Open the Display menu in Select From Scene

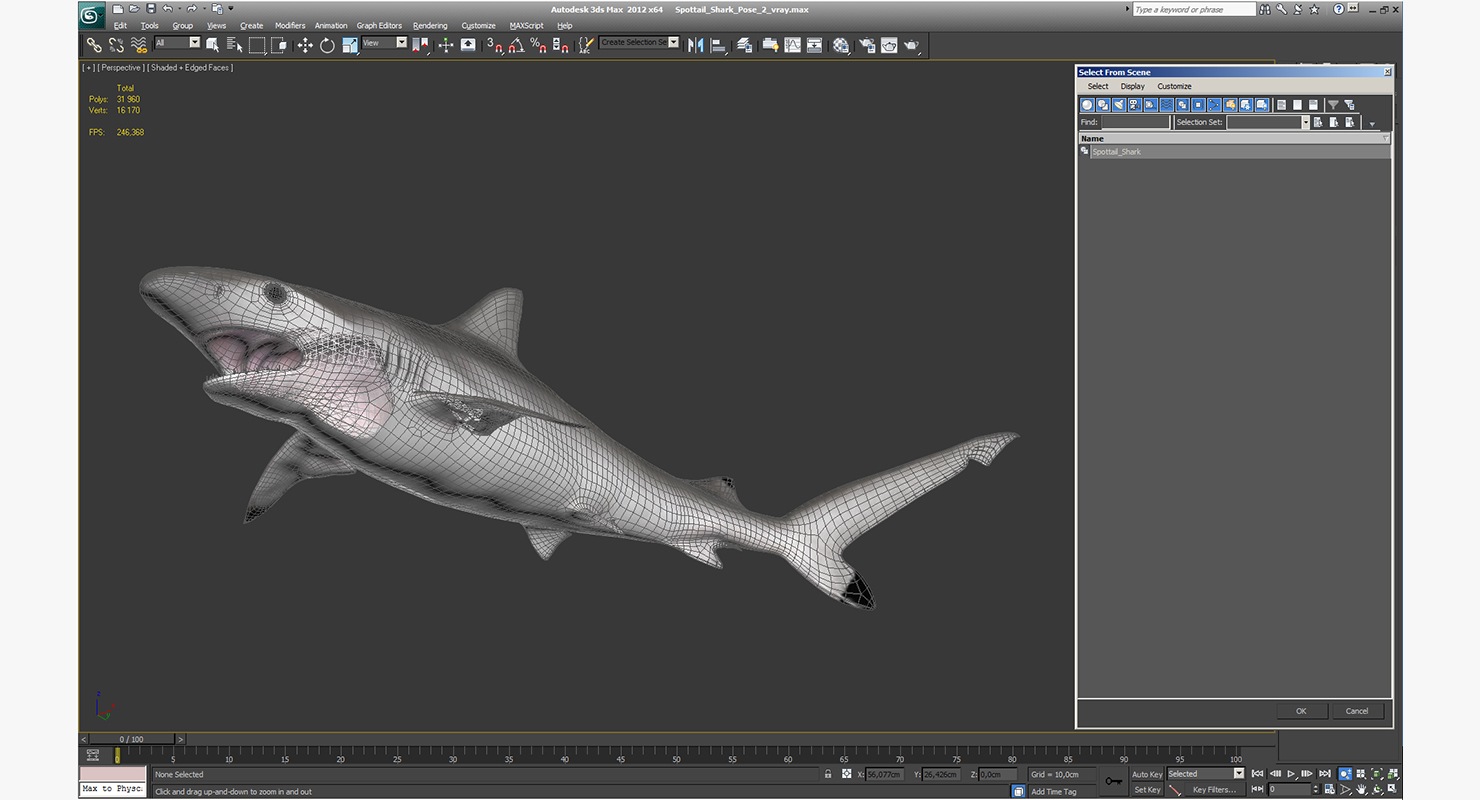click(1132, 86)
